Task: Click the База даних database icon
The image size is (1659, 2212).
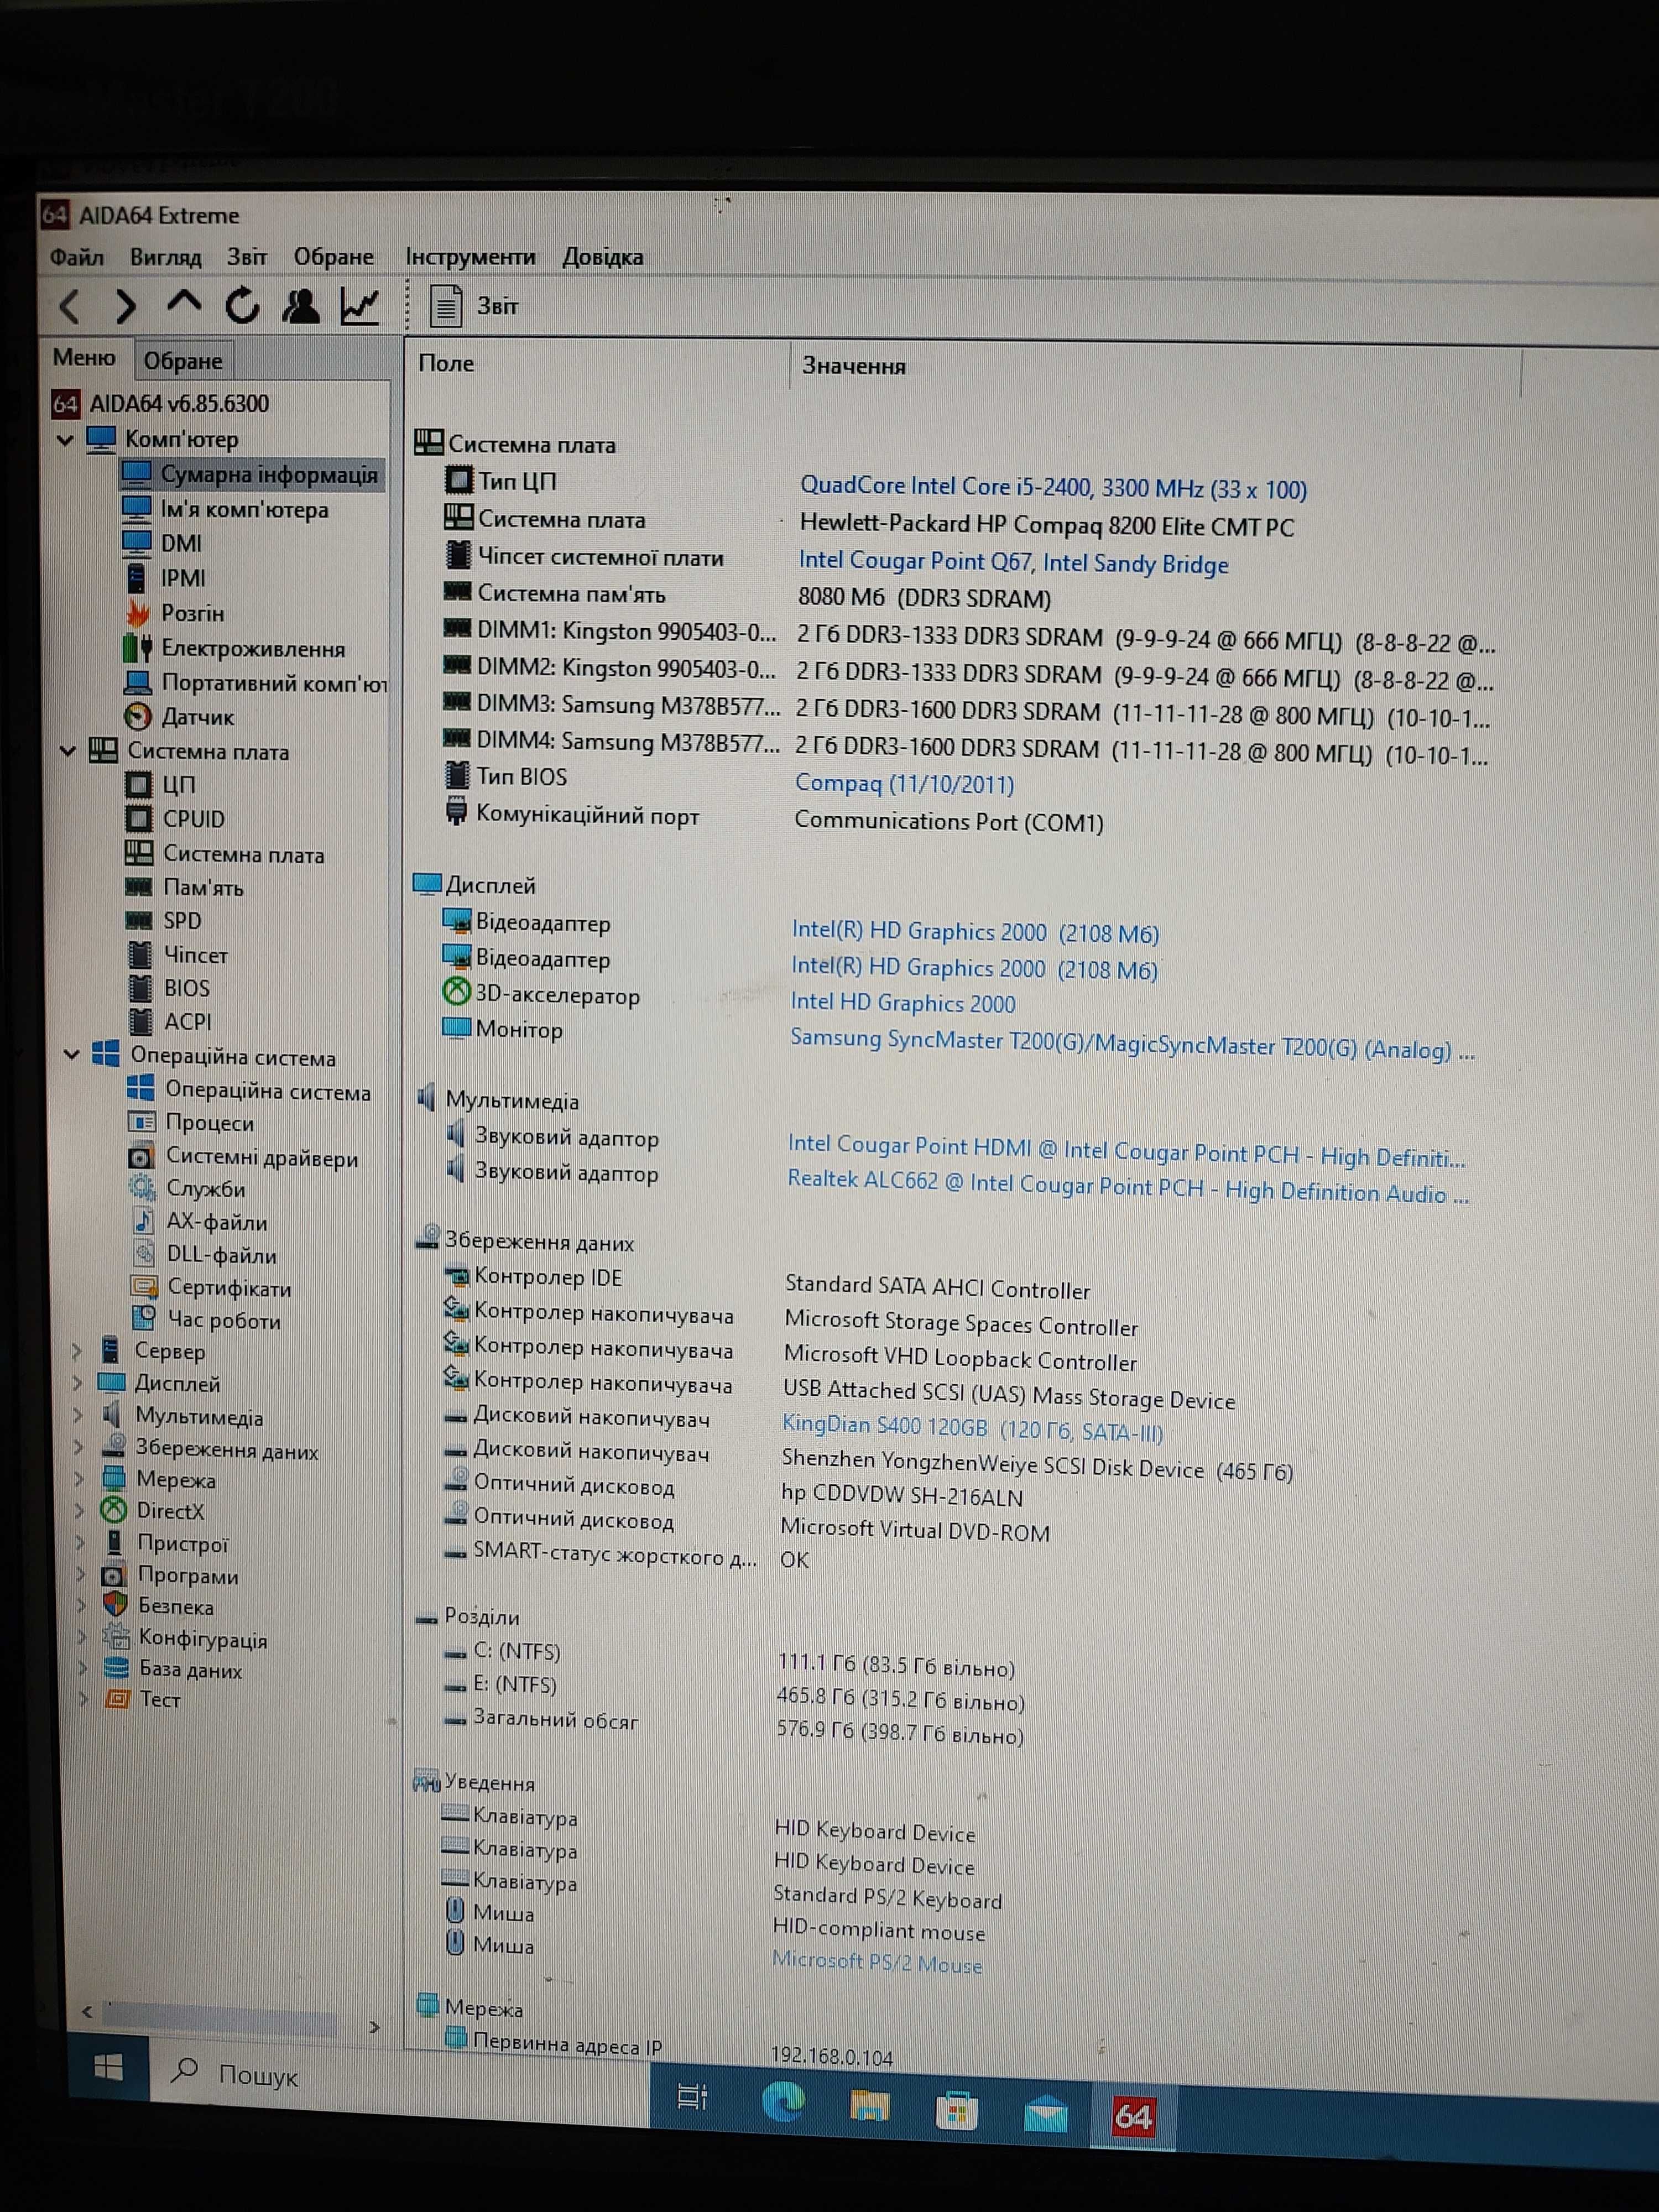Action: click(x=117, y=1668)
